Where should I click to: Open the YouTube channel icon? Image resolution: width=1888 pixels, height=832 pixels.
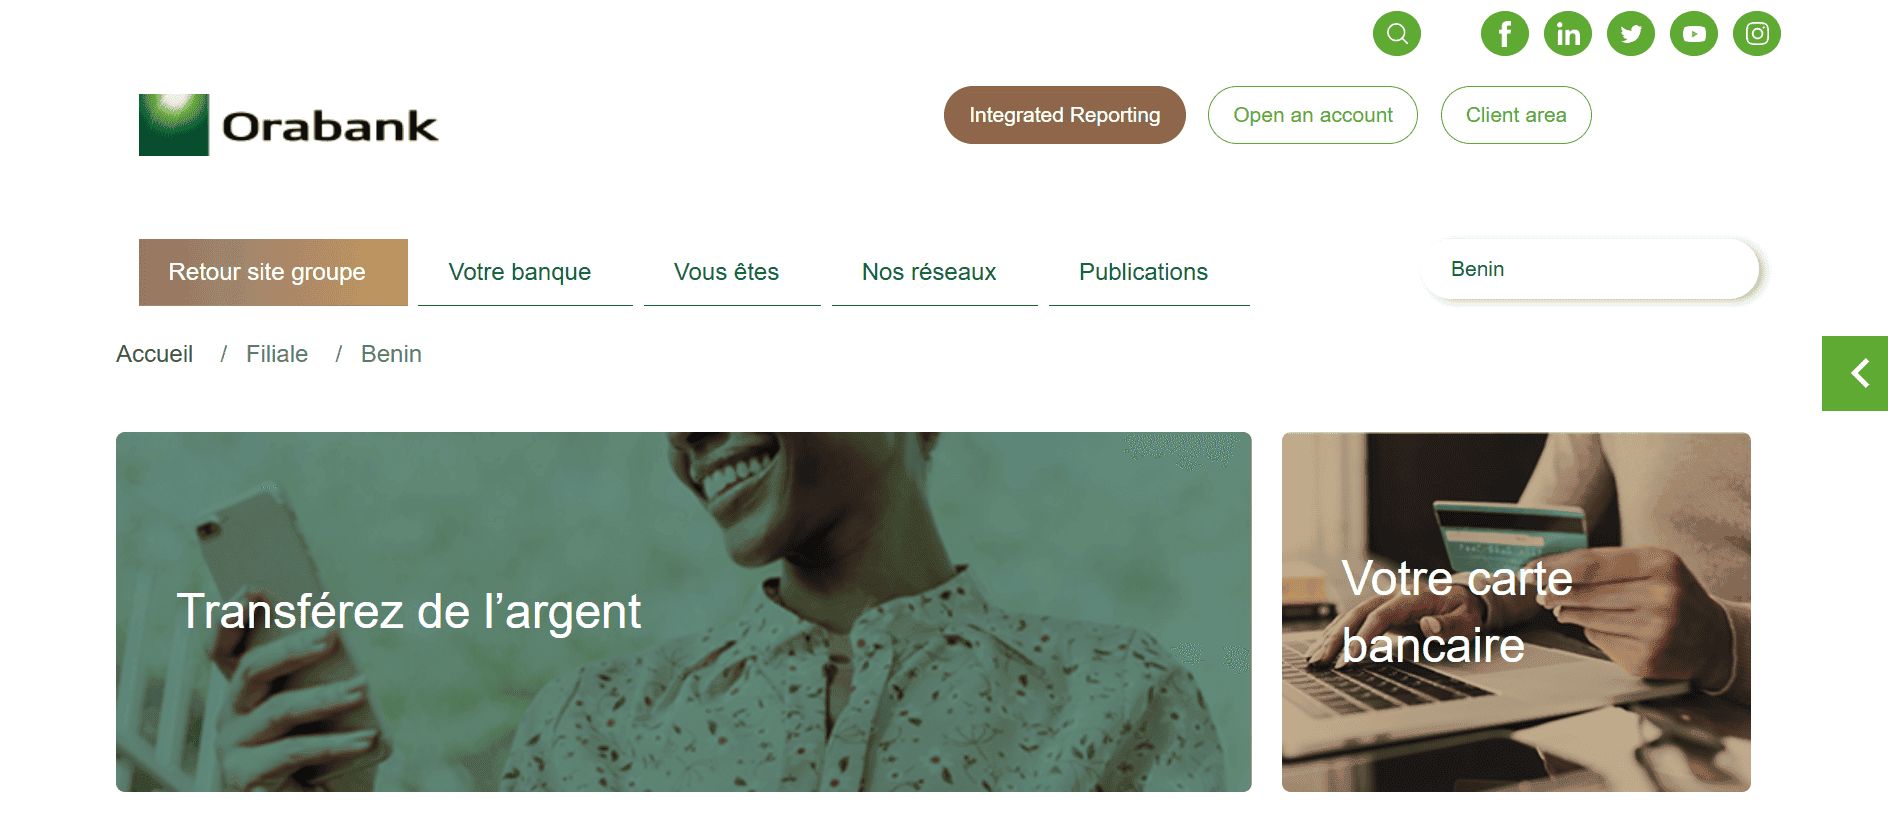(1694, 34)
